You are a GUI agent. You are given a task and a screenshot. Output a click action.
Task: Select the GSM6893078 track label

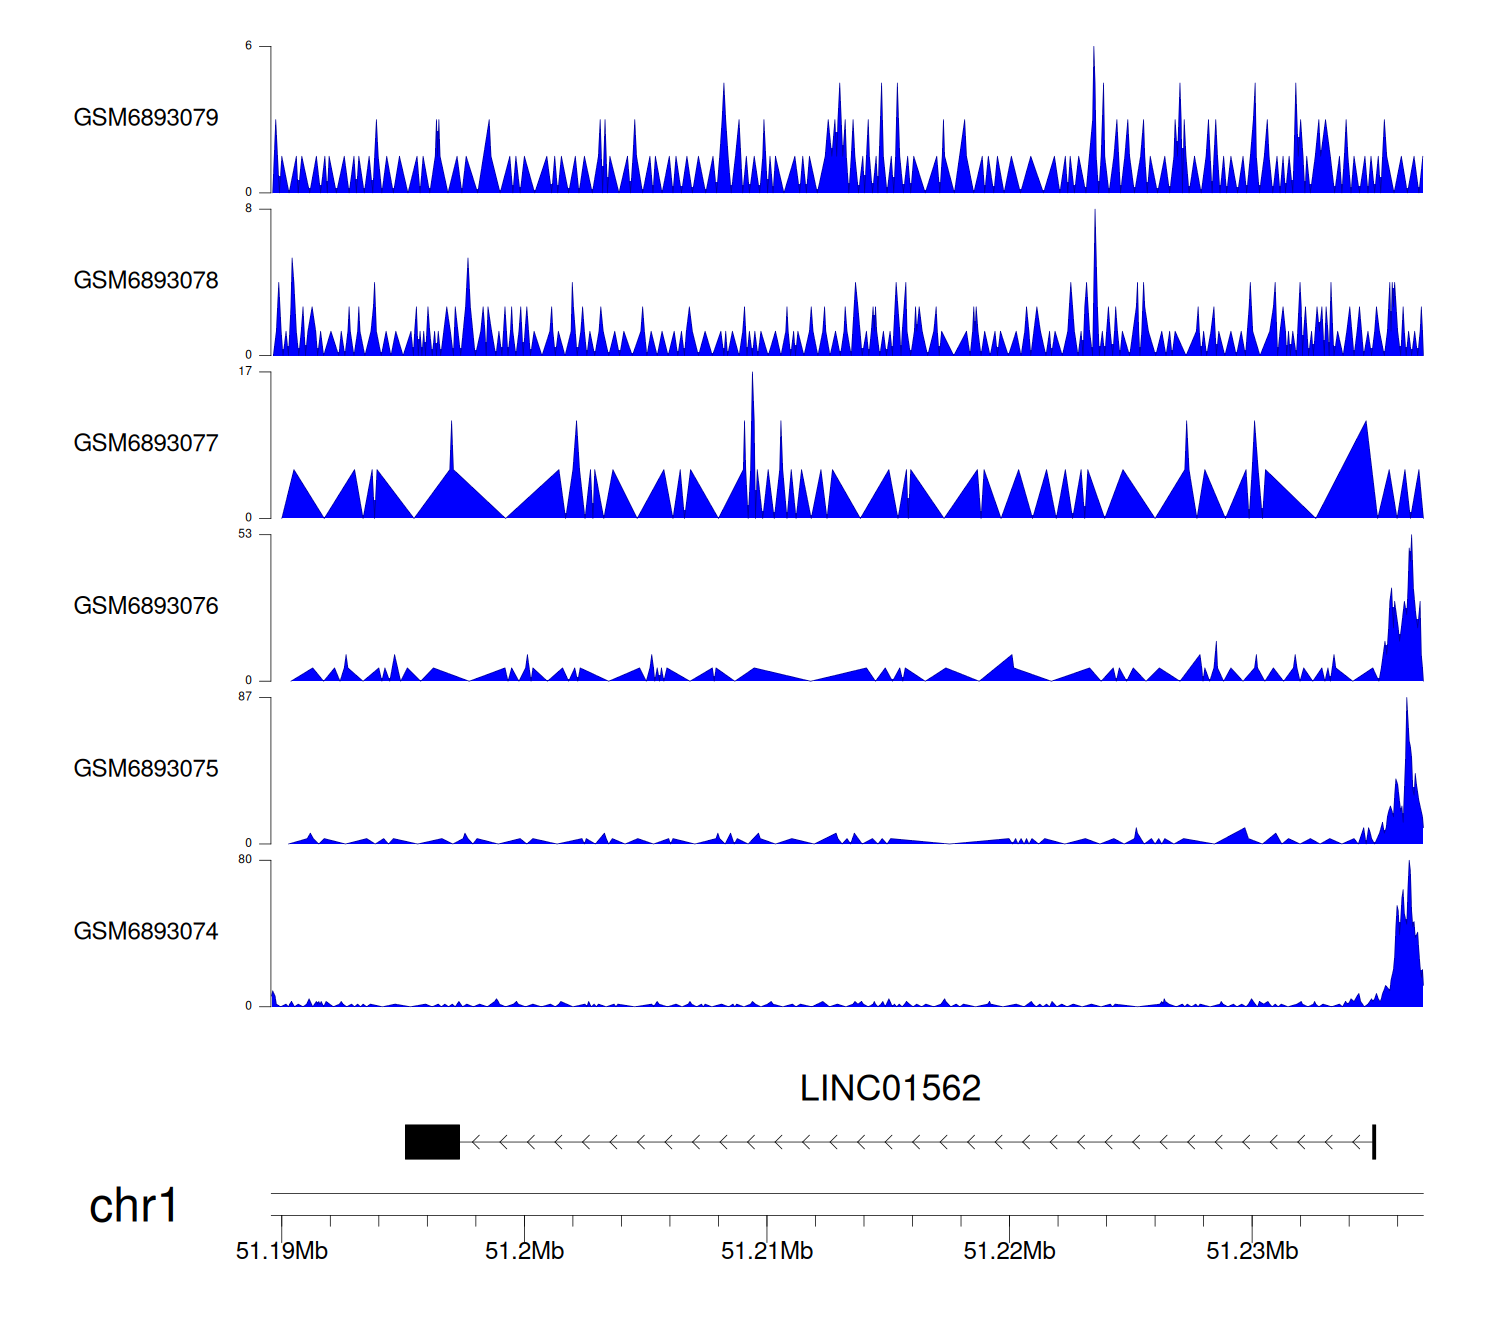tap(146, 281)
